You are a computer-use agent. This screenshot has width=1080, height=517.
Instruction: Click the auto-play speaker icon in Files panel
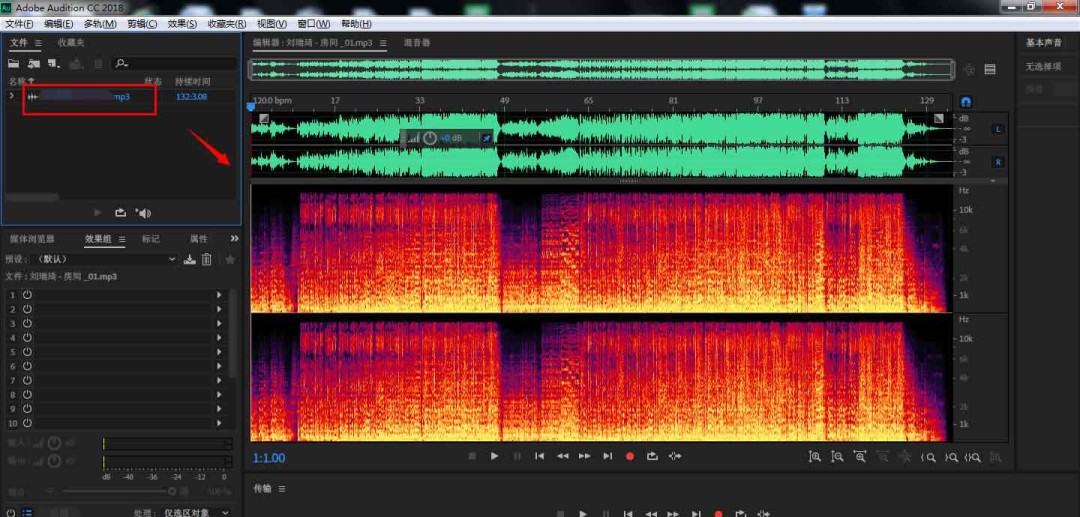pos(143,213)
